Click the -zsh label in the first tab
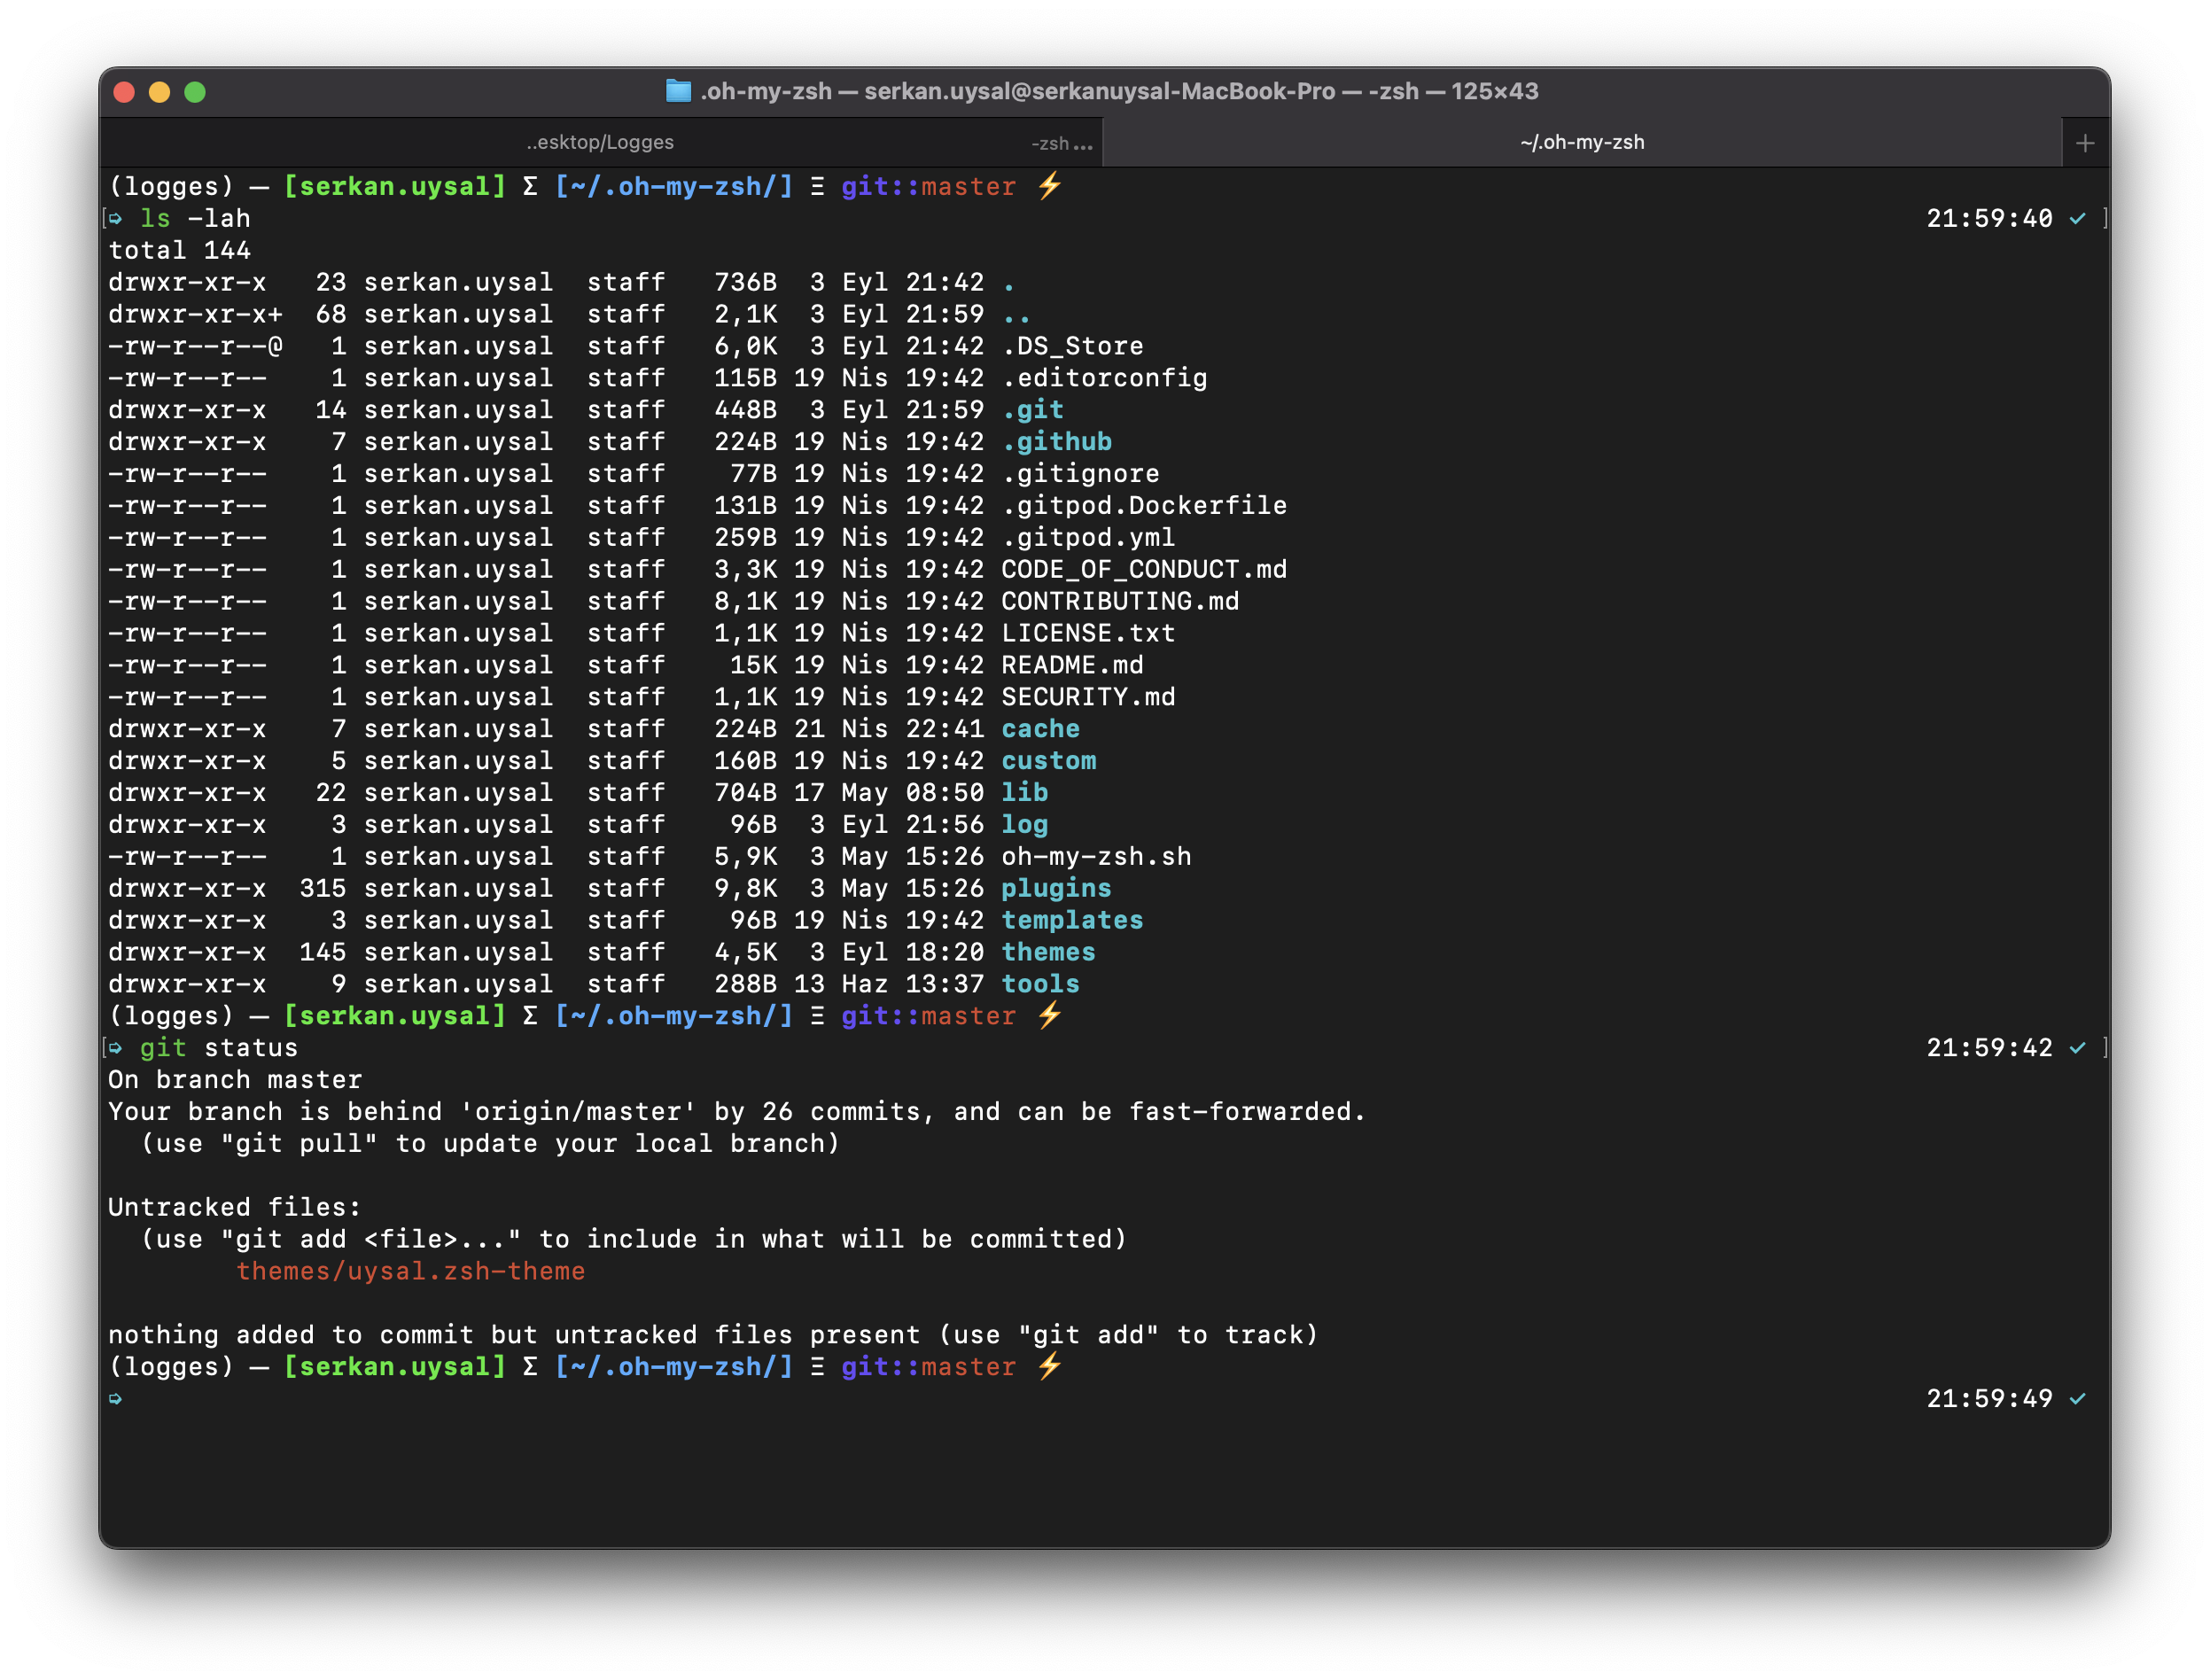2210x1680 pixels. point(1050,144)
